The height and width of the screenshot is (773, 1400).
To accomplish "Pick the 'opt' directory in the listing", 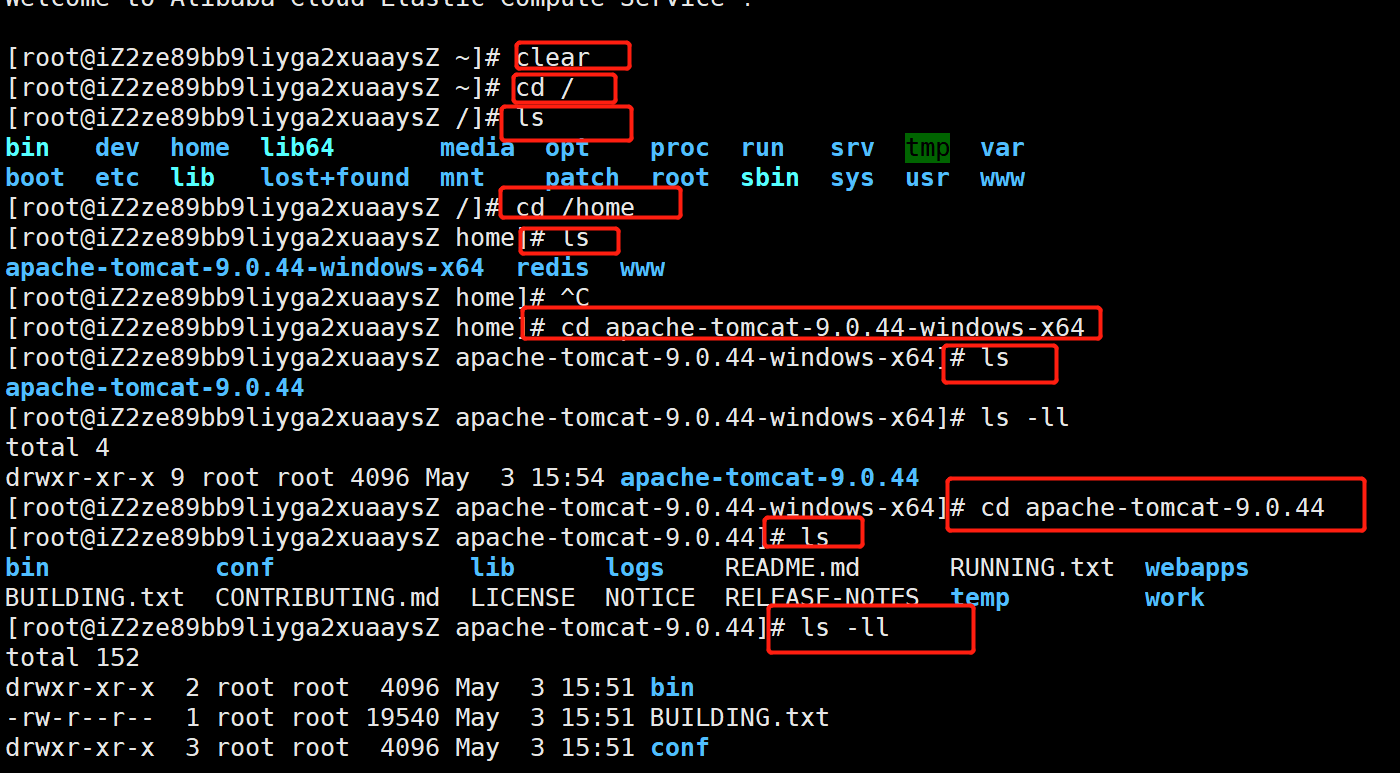I will (567, 148).
